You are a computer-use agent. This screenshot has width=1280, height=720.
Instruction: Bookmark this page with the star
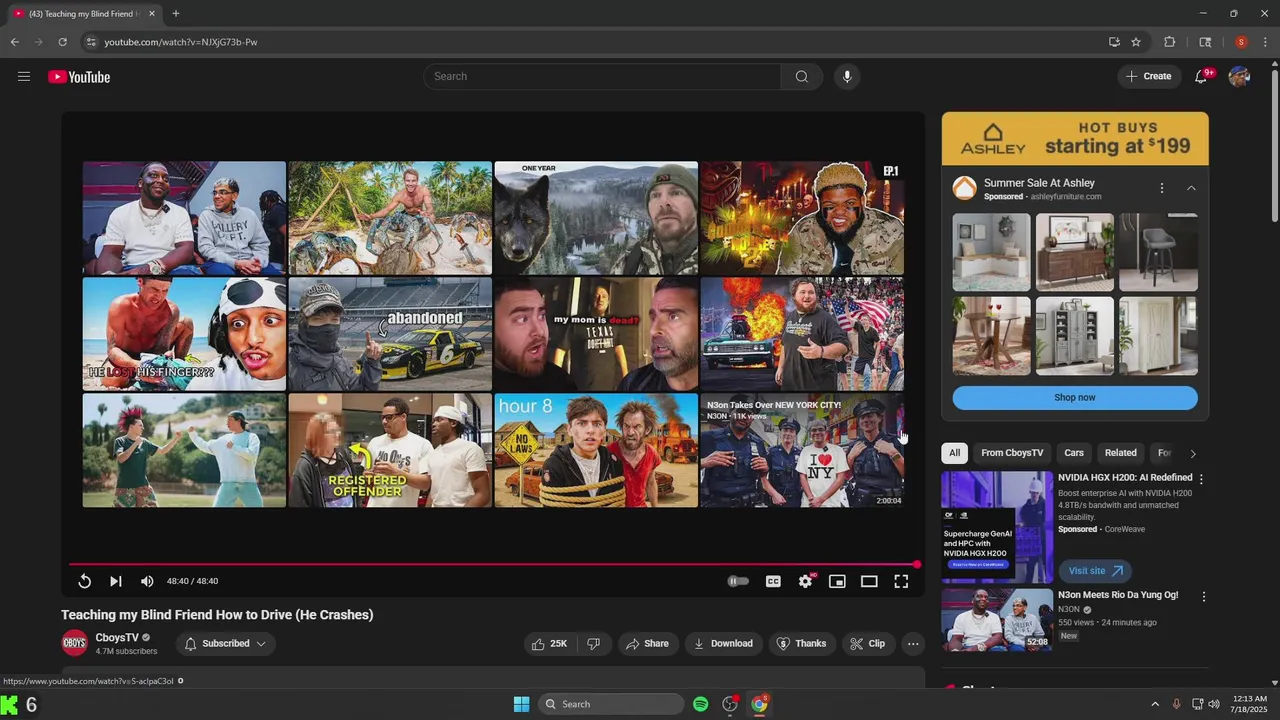click(1136, 42)
